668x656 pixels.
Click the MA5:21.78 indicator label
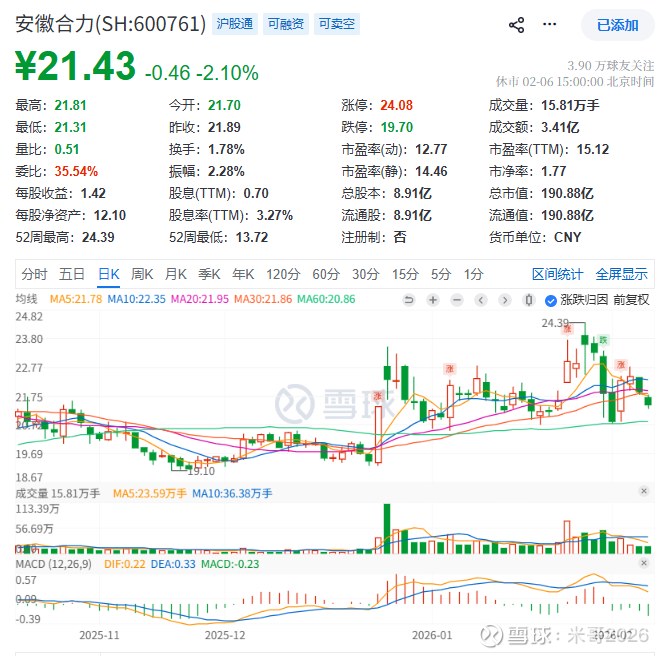pyautogui.click(x=76, y=299)
